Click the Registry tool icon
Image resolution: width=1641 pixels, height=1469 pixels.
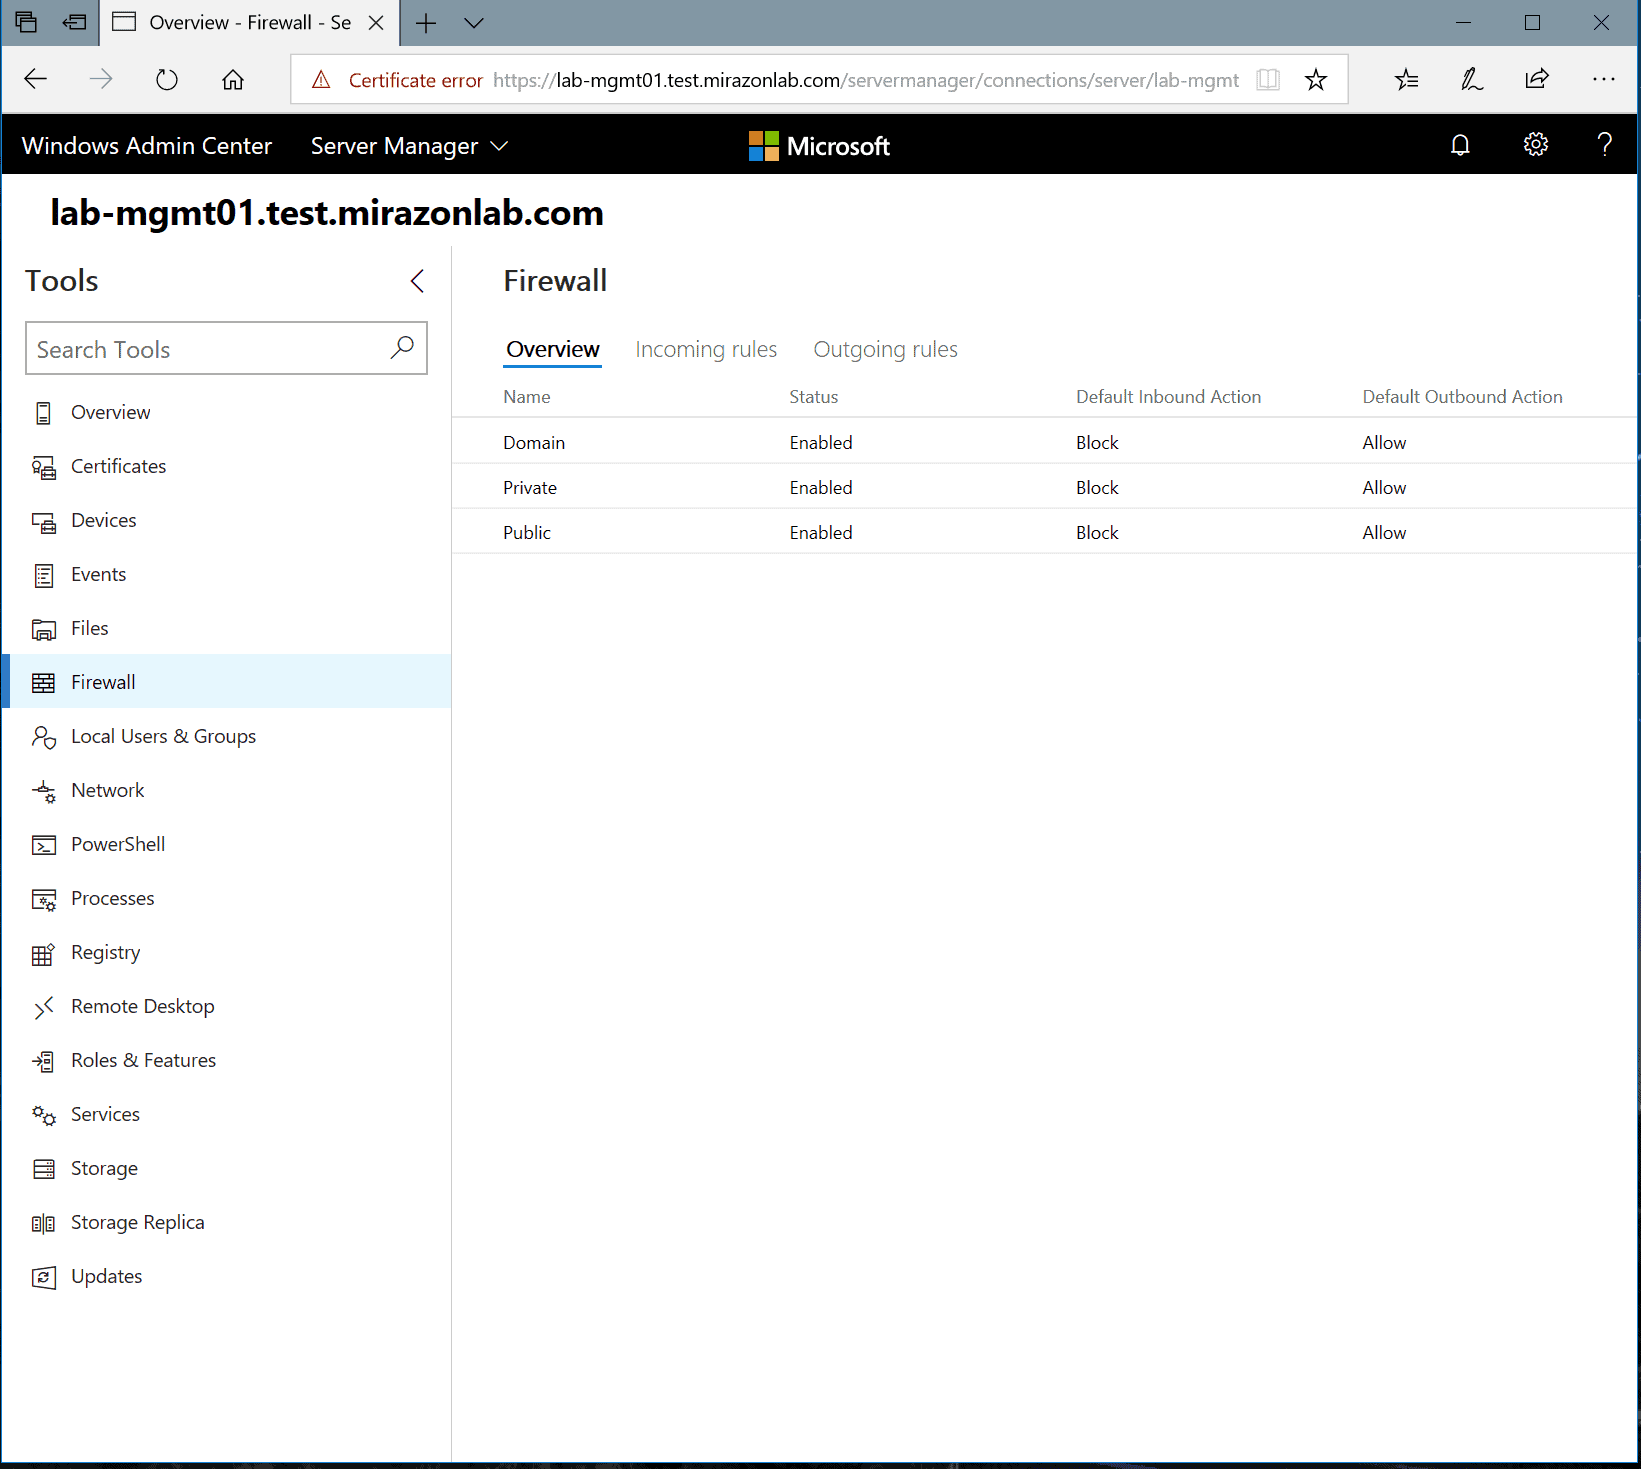pos(44,954)
